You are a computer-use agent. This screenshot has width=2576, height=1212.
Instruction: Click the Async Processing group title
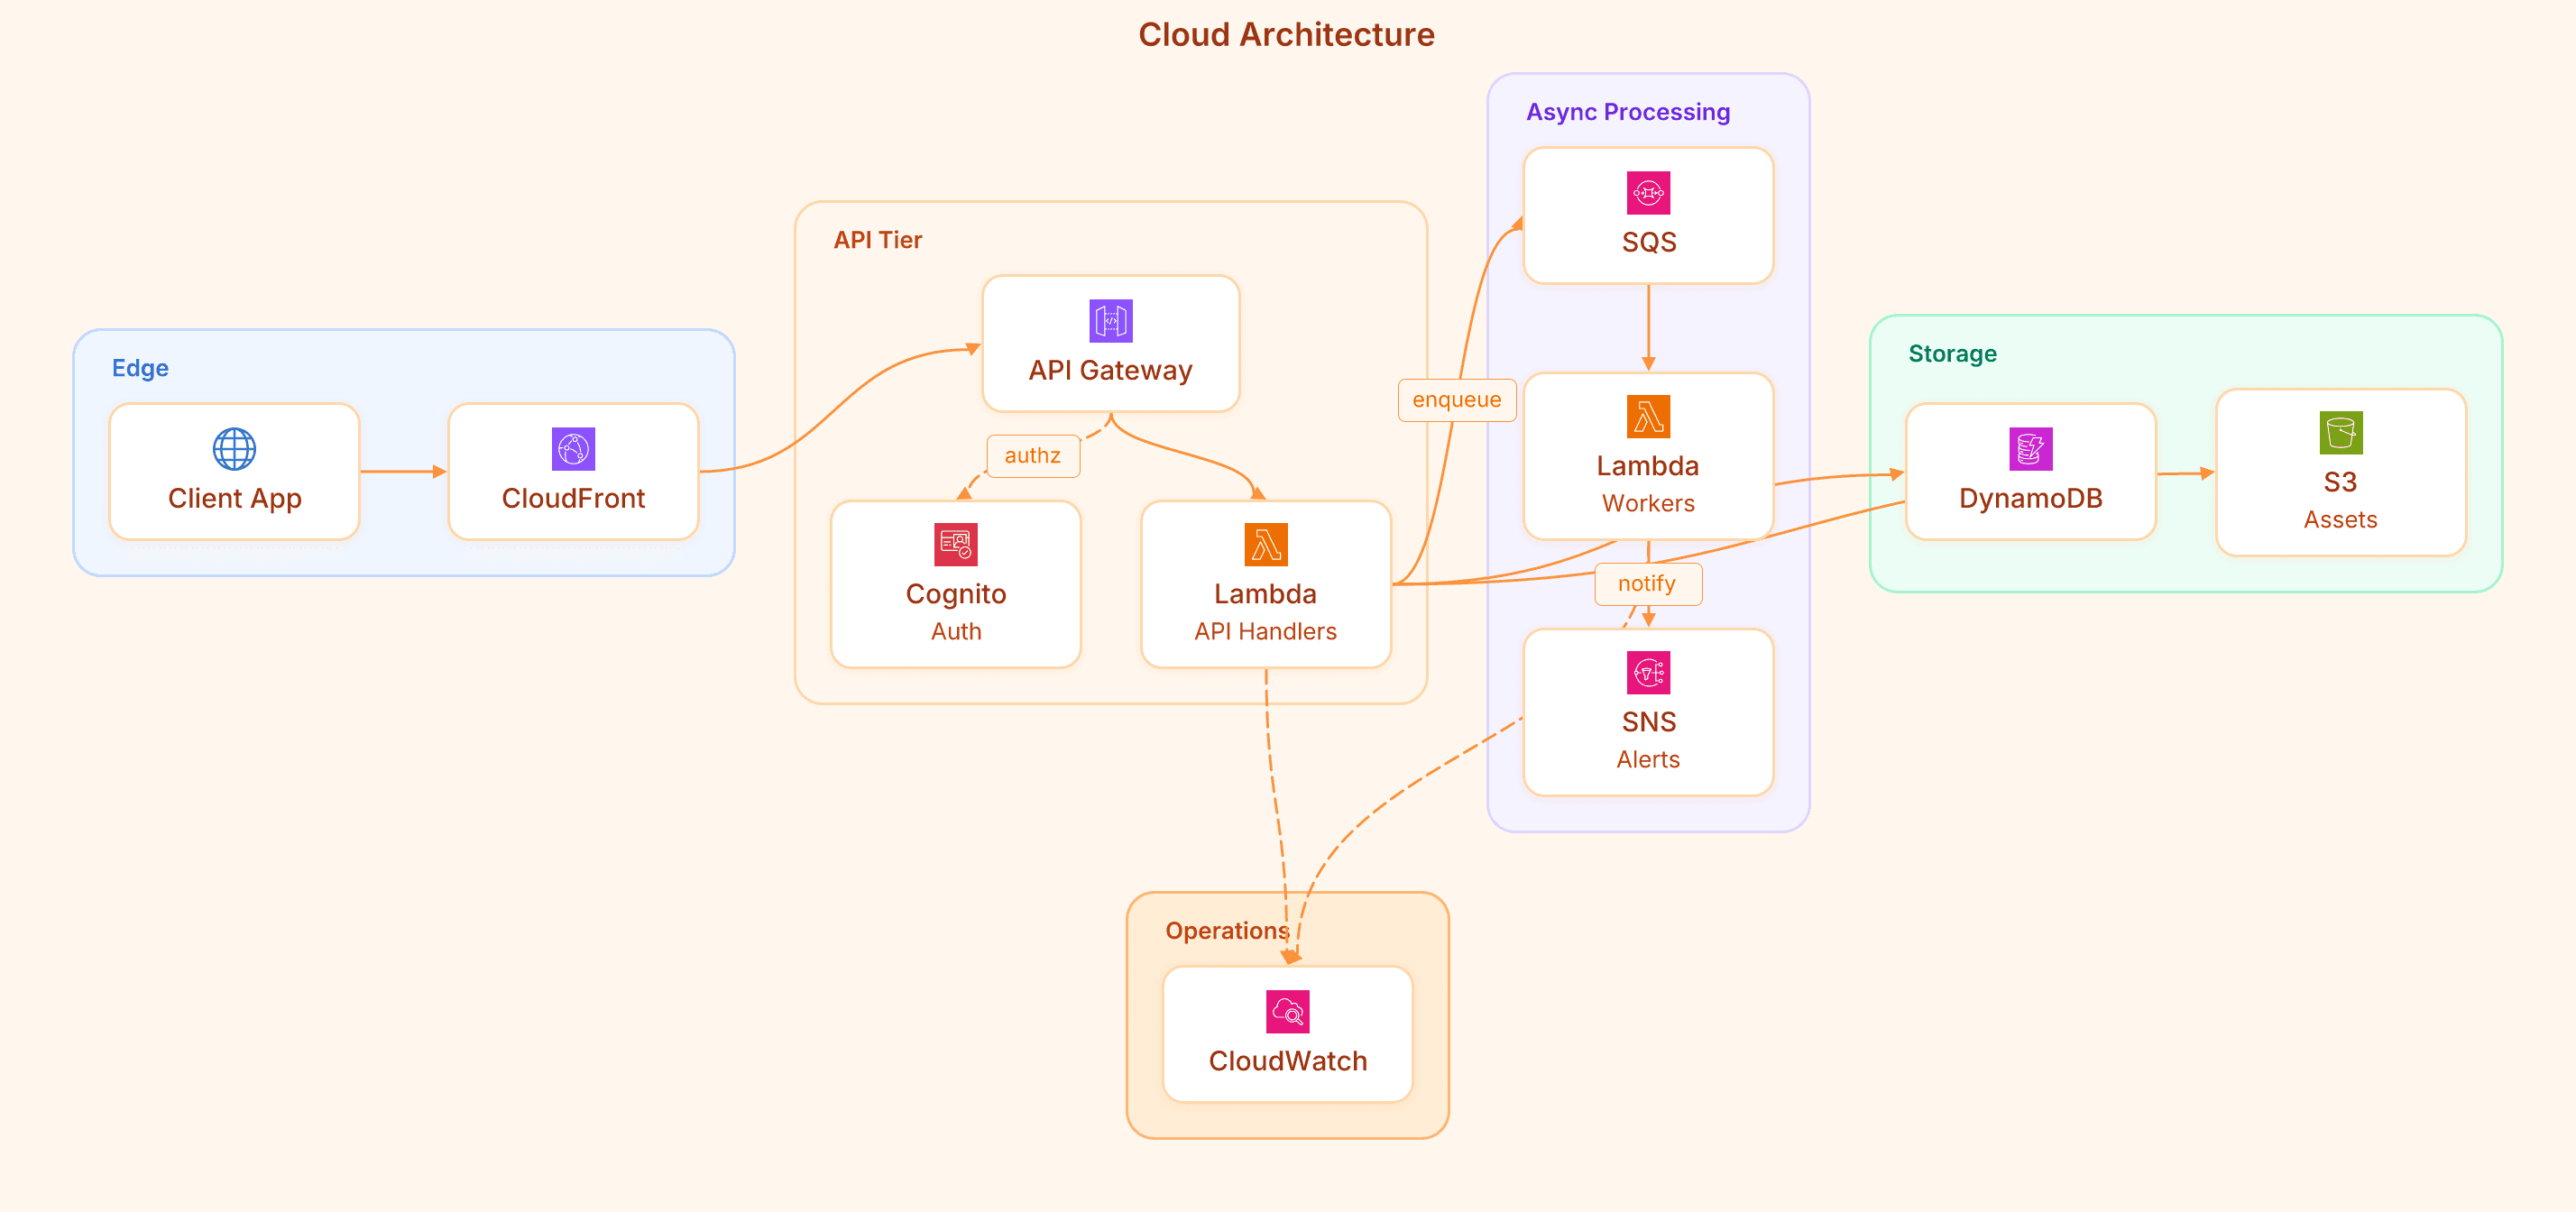[x=1627, y=112]
